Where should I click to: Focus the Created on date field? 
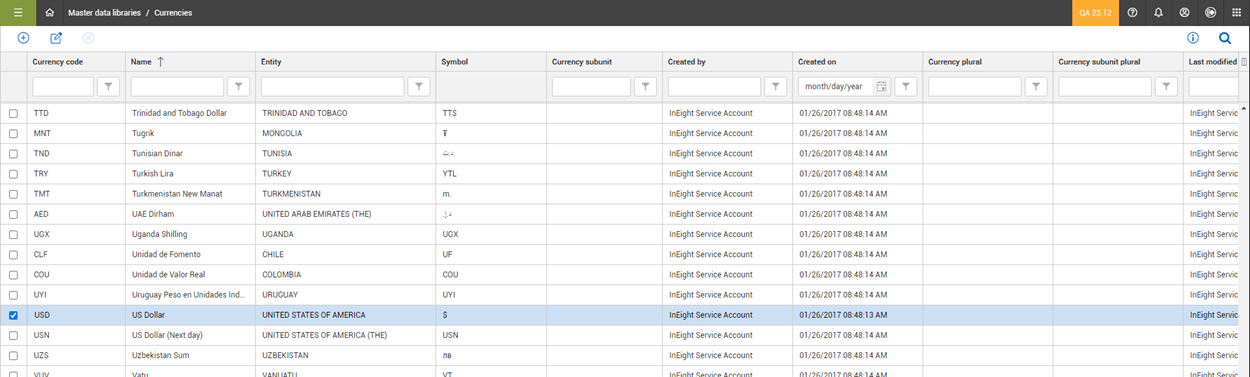(x=836, y=87)
